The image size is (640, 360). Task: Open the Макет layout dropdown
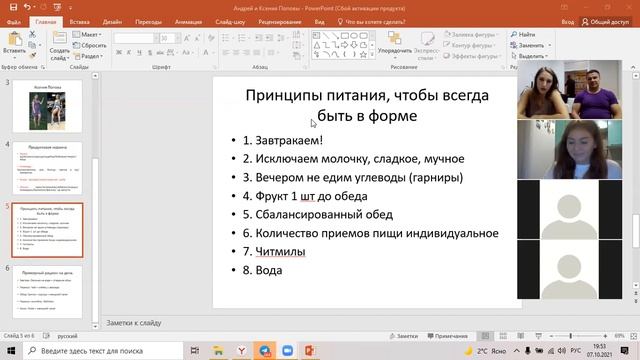click(x=87, y=34)
